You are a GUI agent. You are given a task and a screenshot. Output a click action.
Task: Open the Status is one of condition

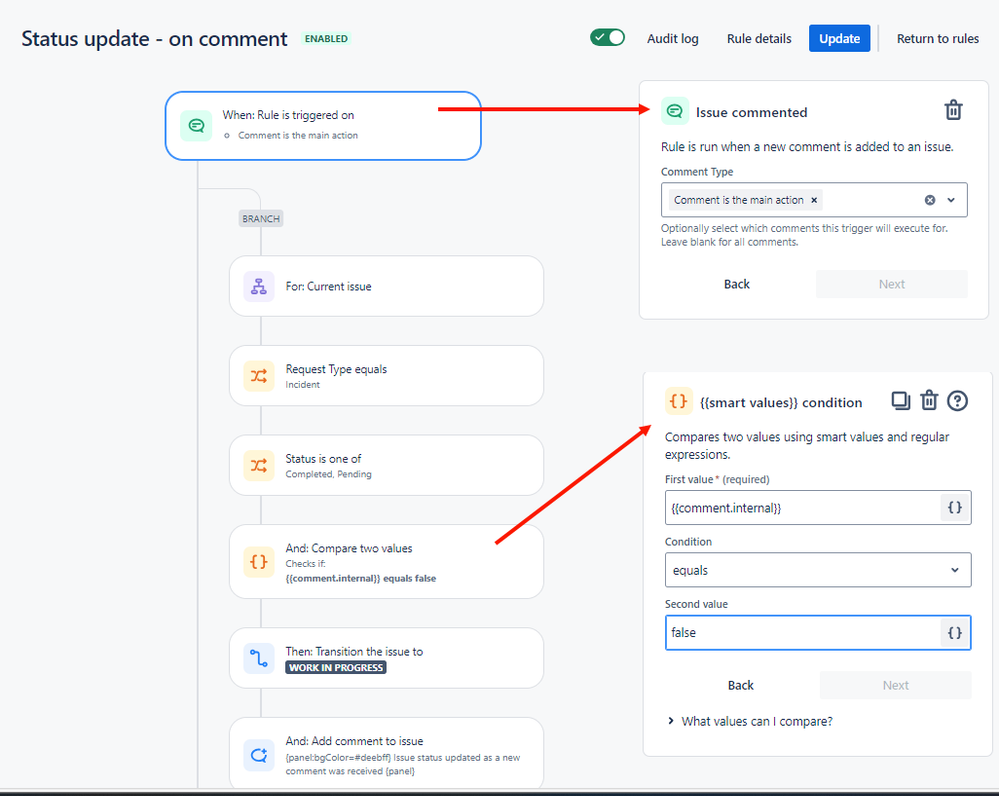point(386,465)
